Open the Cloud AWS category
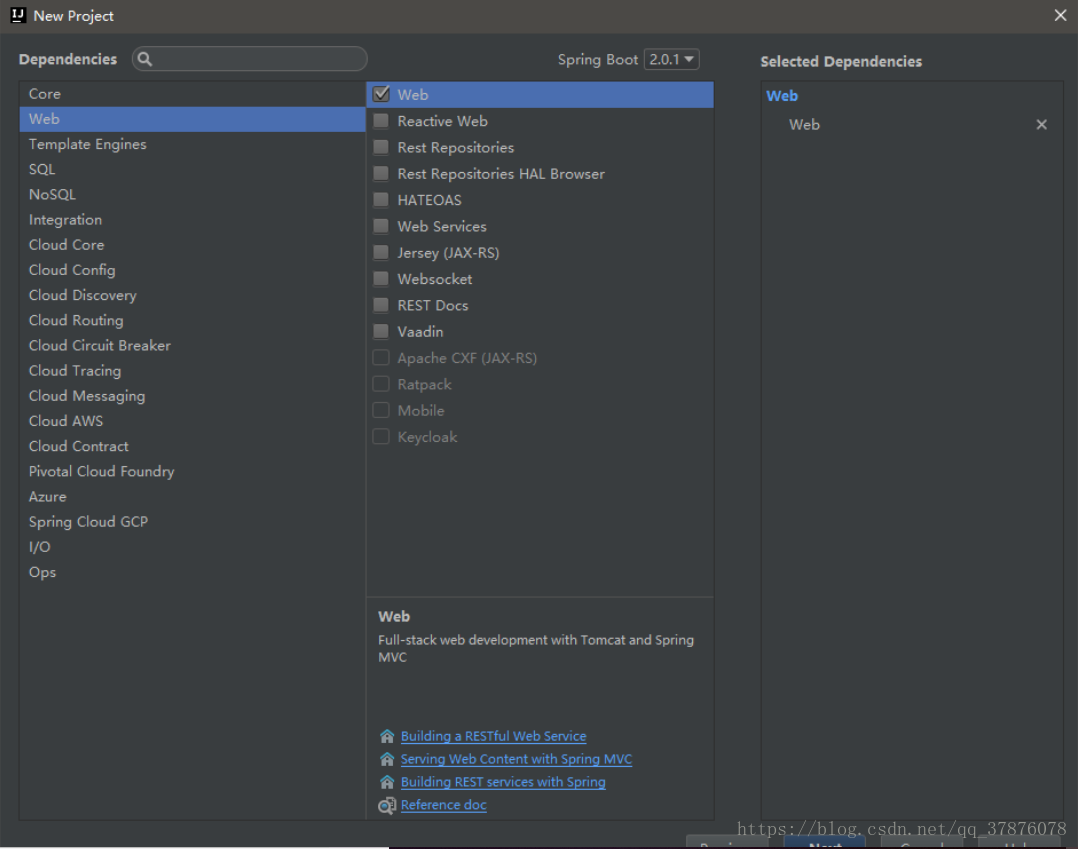The width and height of the screenshot is (1078, 849). 192,421
